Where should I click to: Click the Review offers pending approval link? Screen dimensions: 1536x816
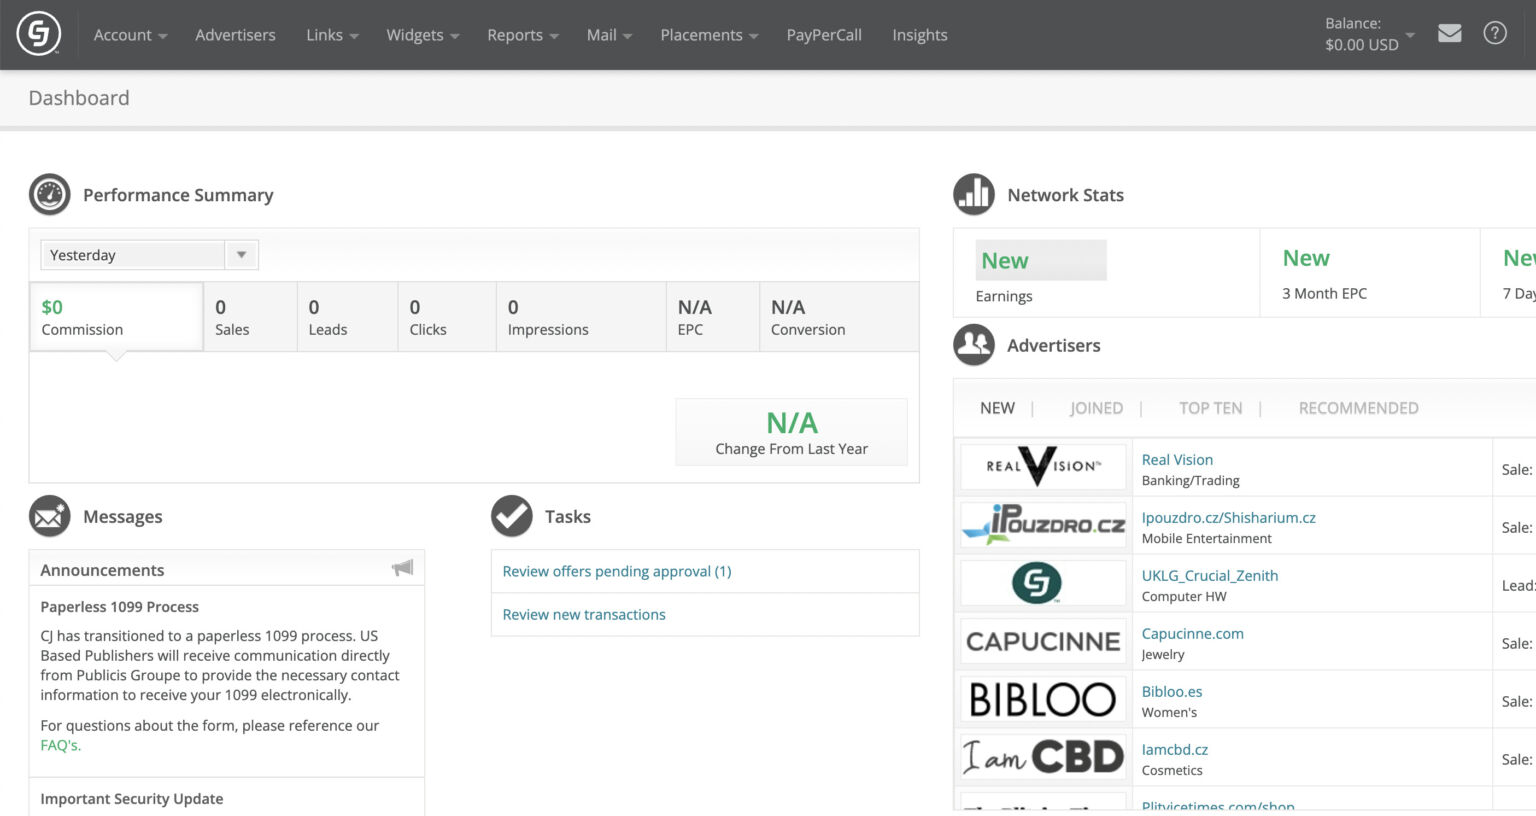coord(616,571)
